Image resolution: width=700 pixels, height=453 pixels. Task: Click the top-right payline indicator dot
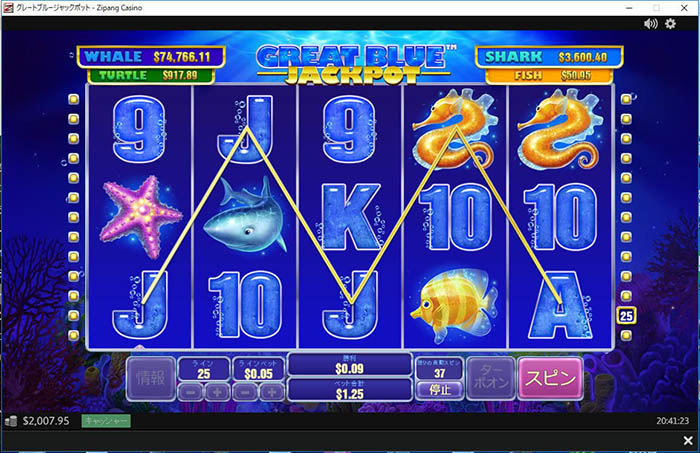pyautogui.click(x=626, y=99)
